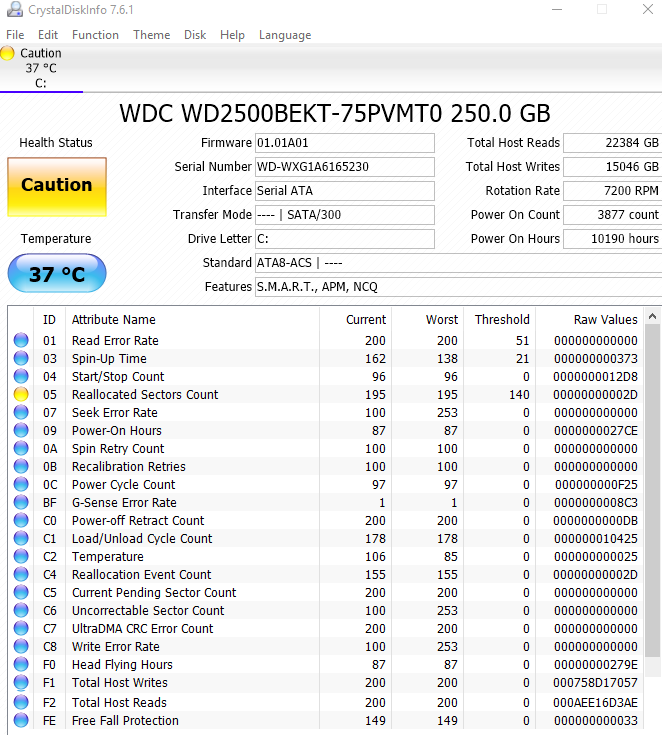Click the Transfer Mode field SATA/300
663x740 pixels.
click(x=345, y=215)
